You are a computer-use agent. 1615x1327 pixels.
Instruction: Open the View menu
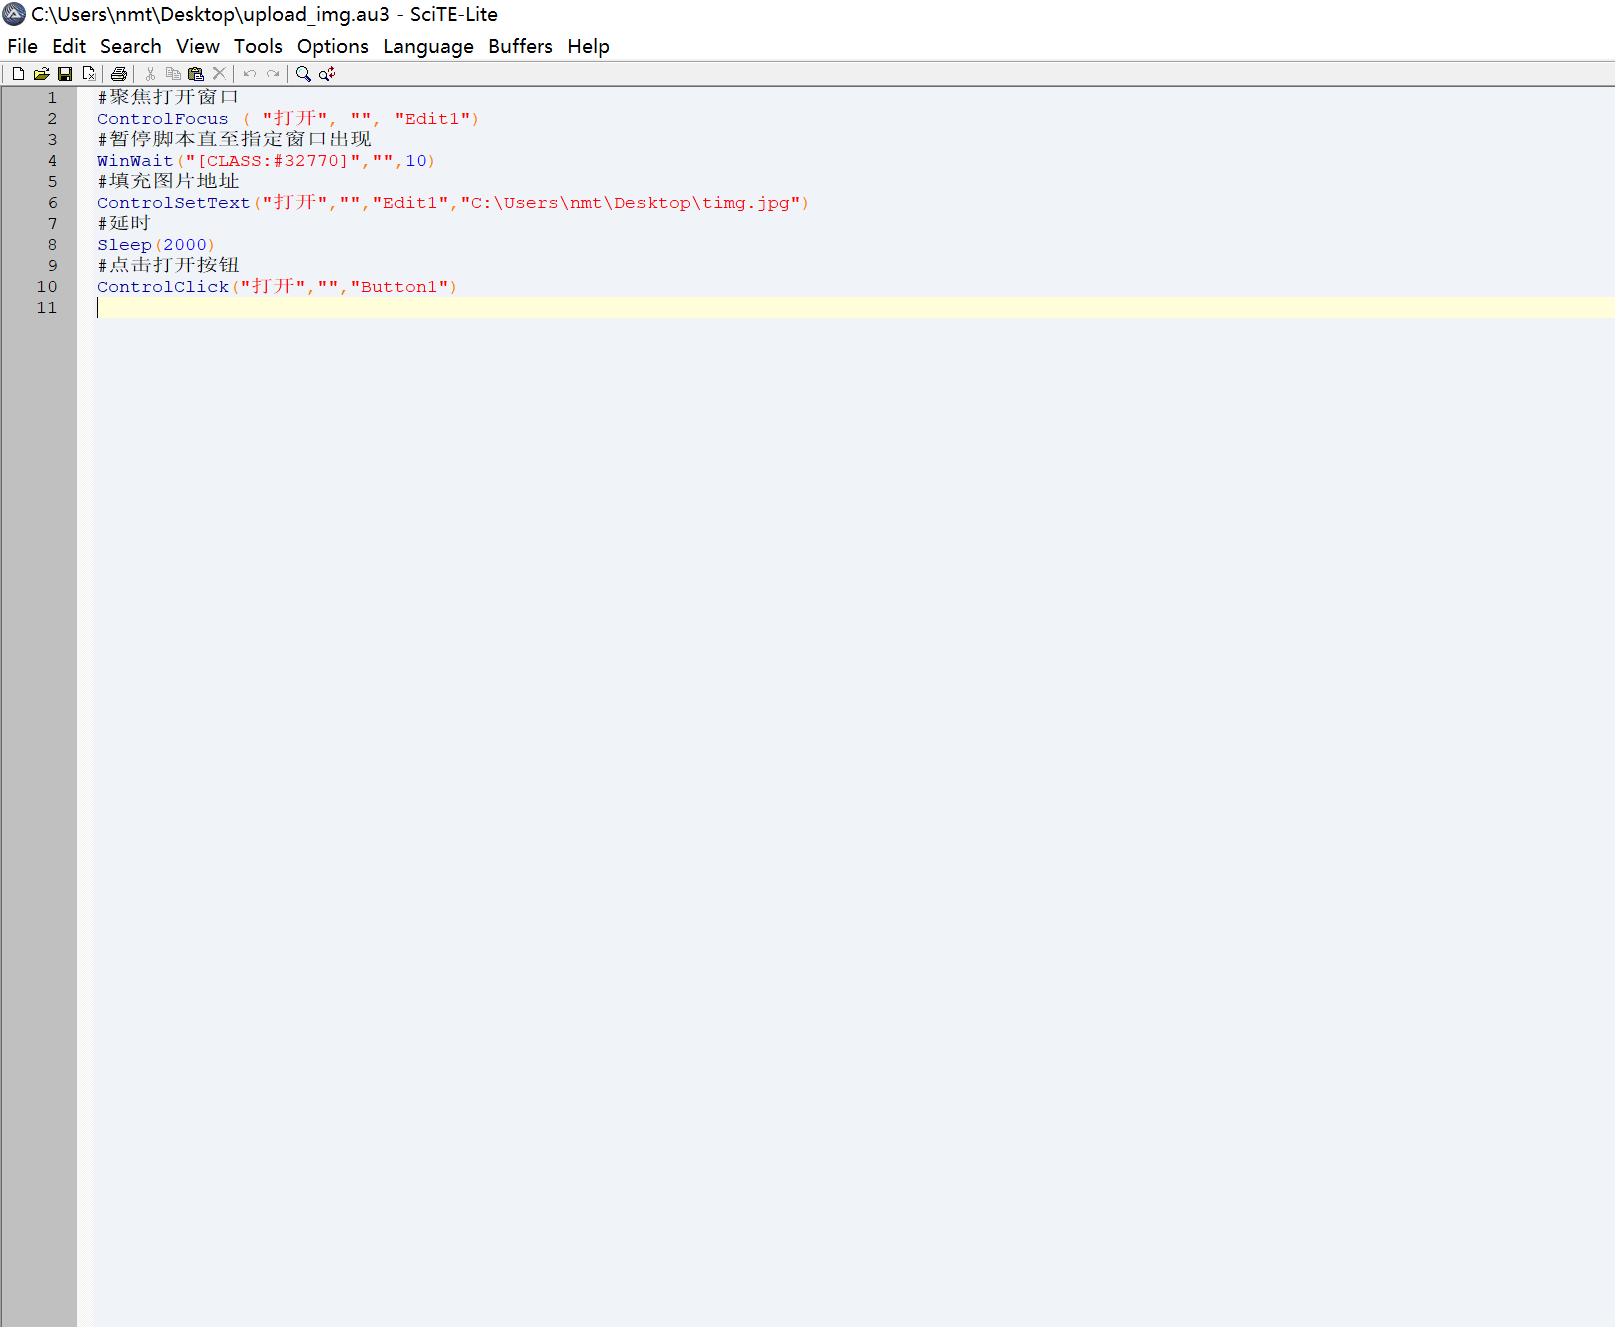[198, 47]
